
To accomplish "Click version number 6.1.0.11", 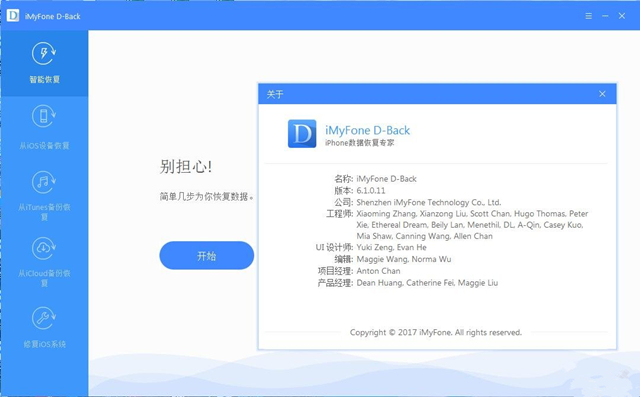I will pos(371,191).
